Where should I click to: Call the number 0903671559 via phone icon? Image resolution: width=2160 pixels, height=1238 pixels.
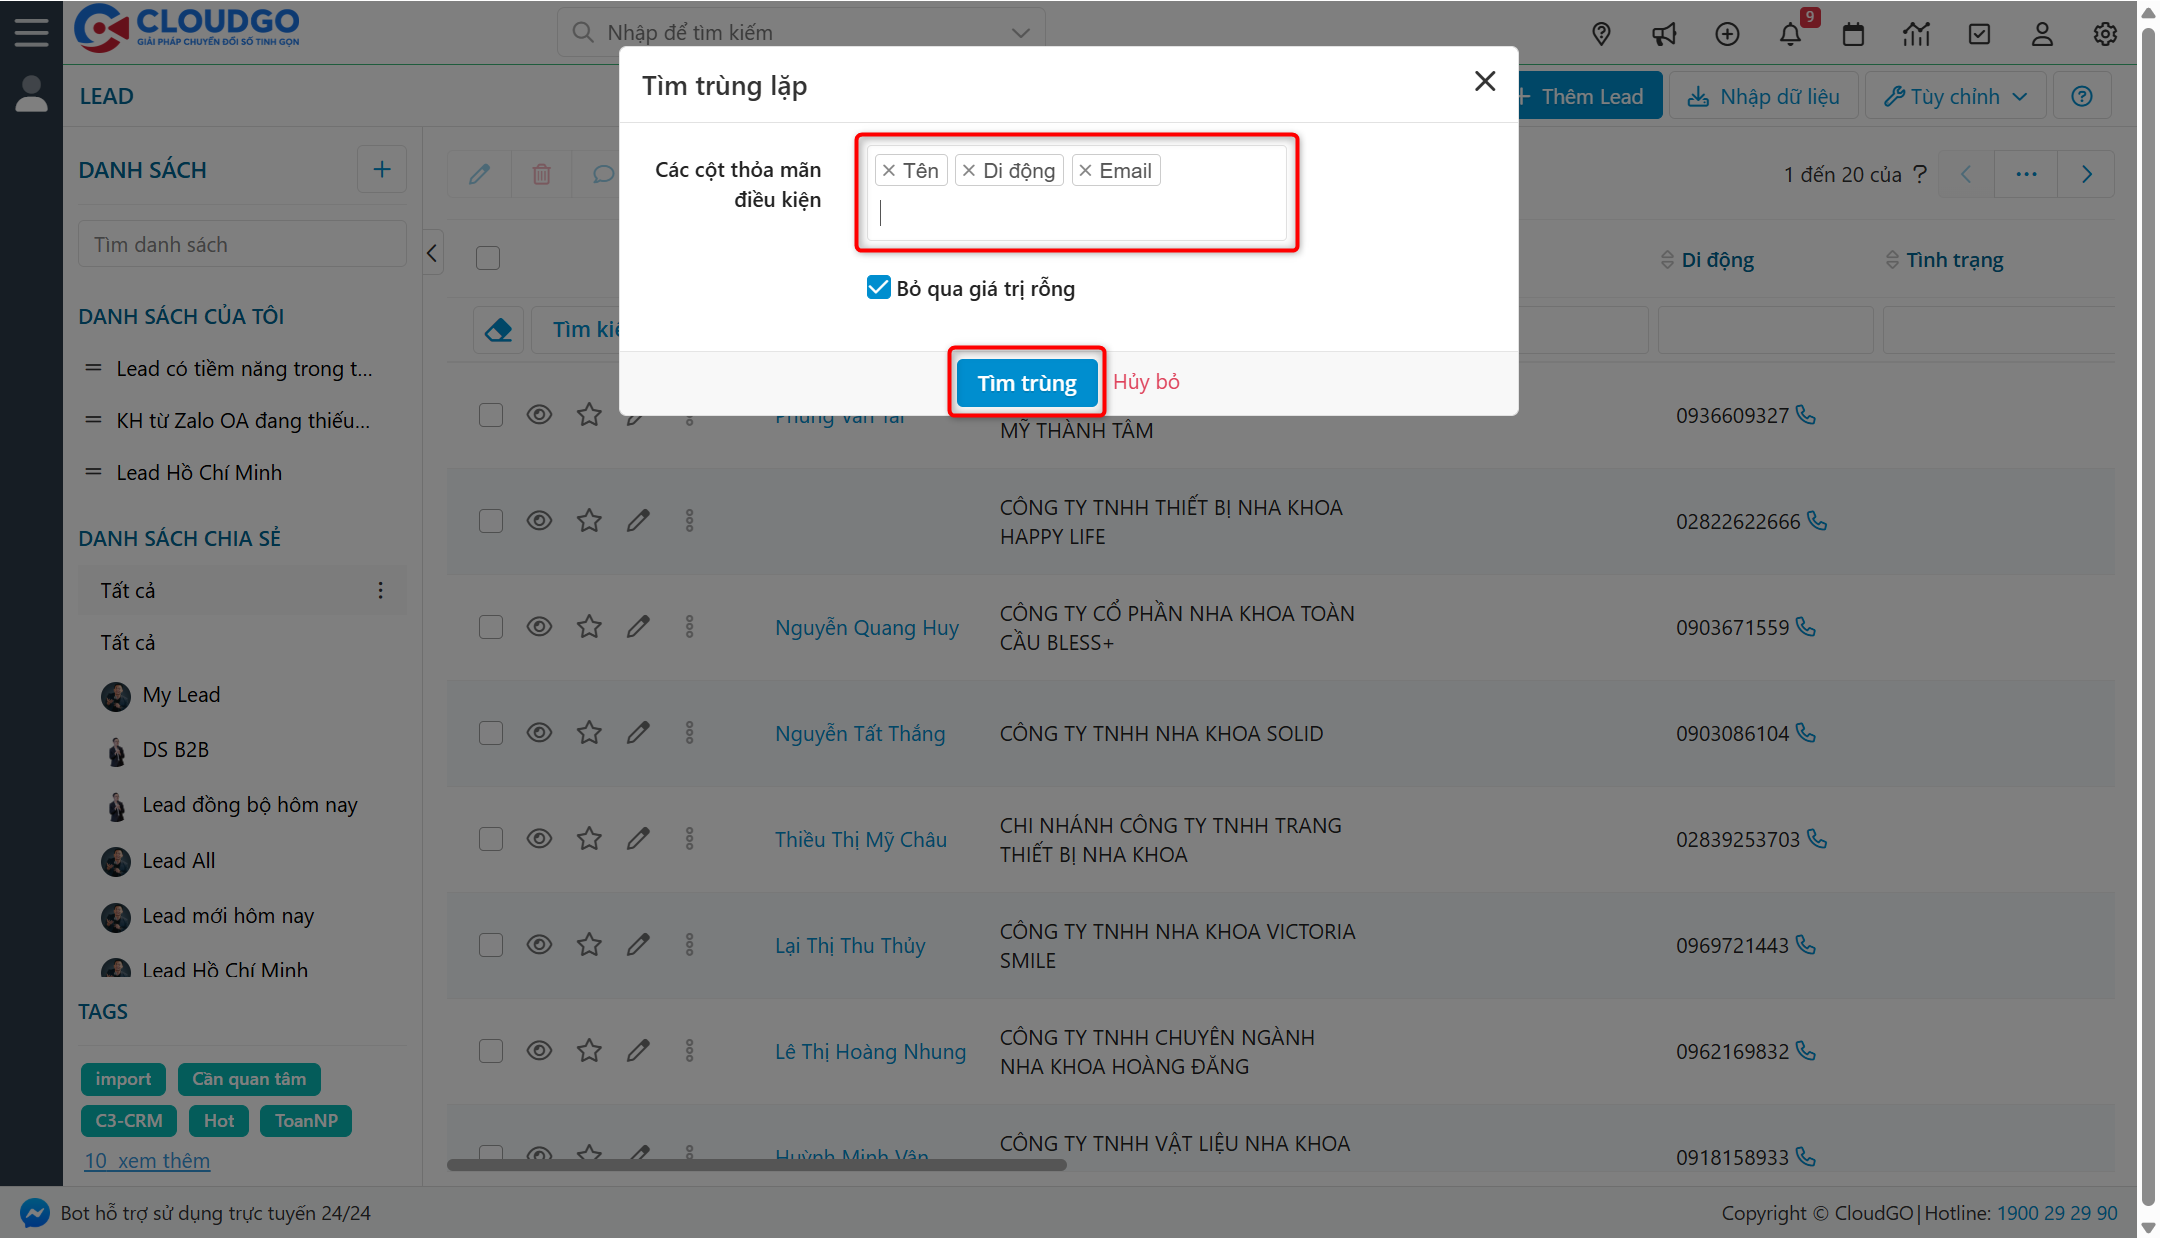(1807, 627)
